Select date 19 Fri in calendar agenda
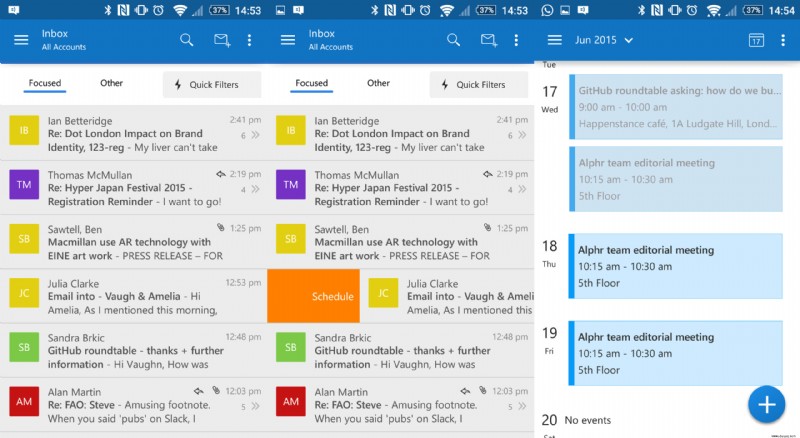Screen dimensions: 800x438 tap(549, 340)
